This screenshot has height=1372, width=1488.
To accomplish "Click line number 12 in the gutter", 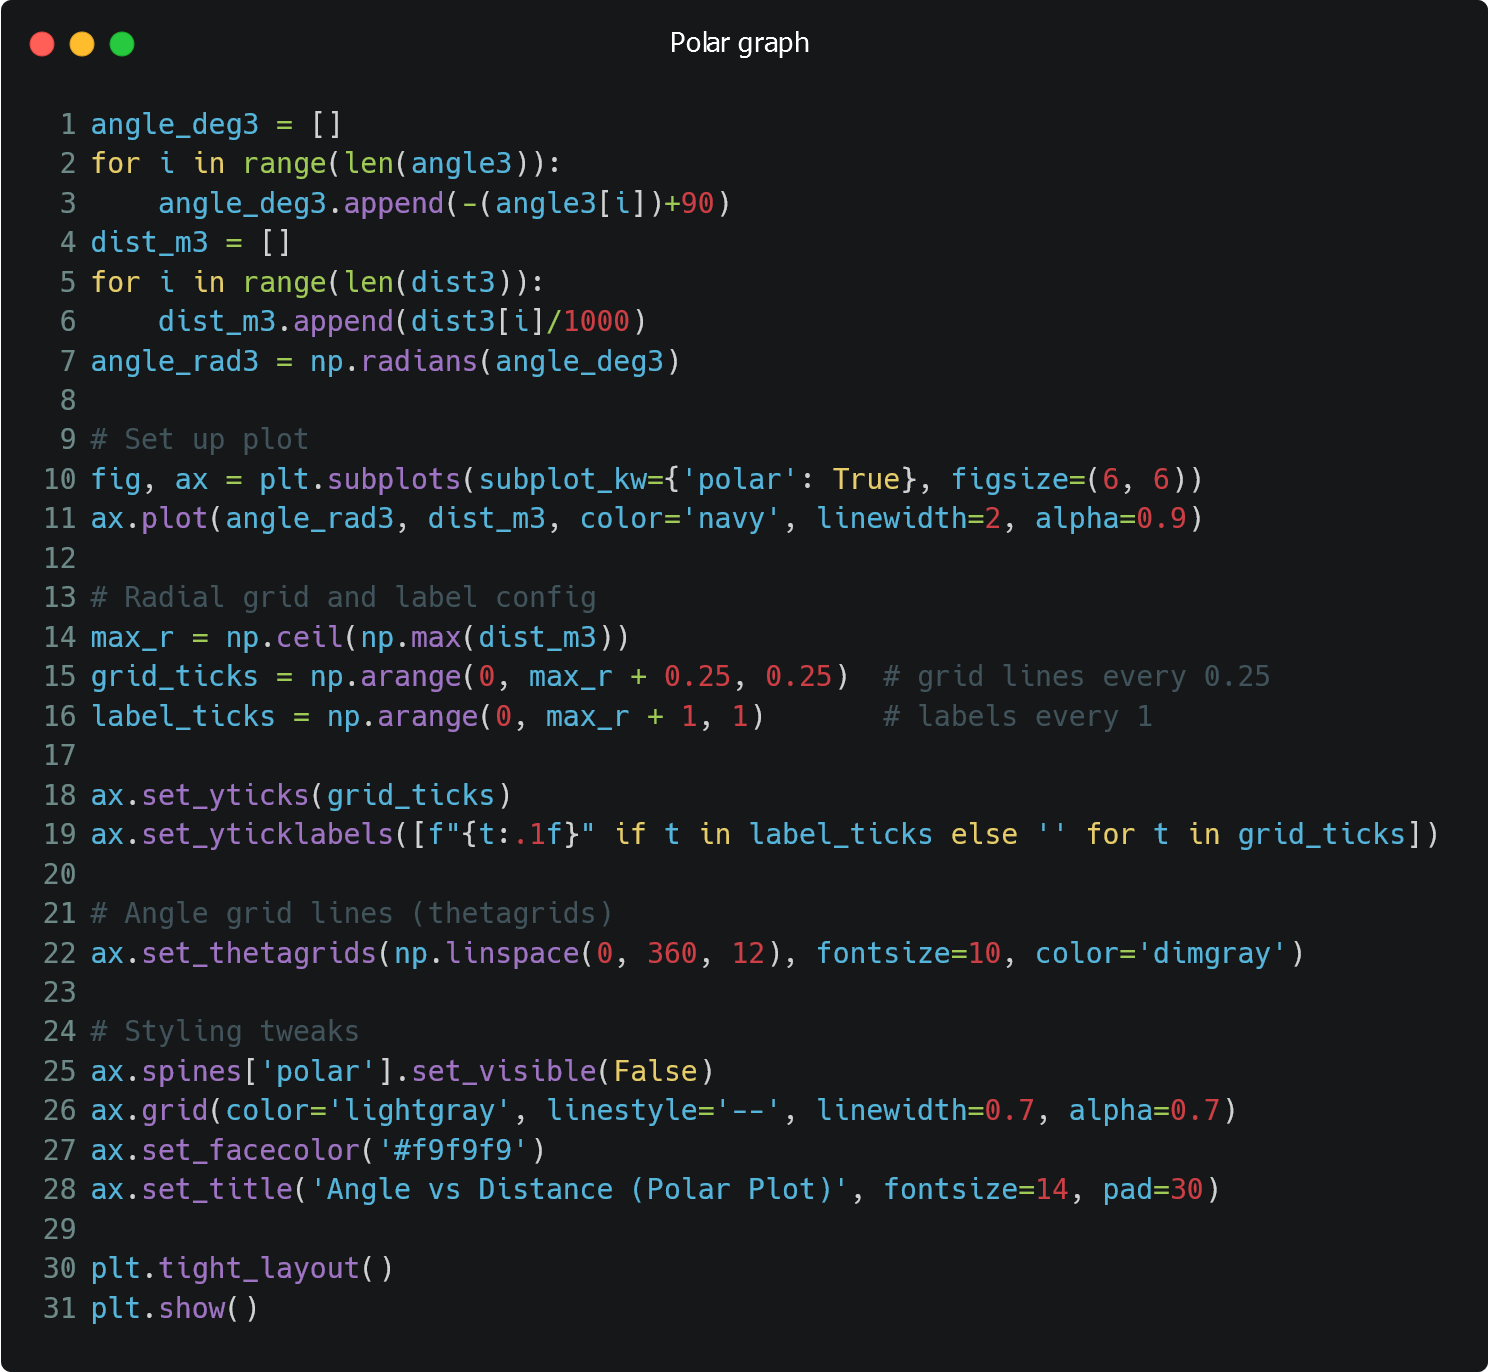I will [60, 559].
